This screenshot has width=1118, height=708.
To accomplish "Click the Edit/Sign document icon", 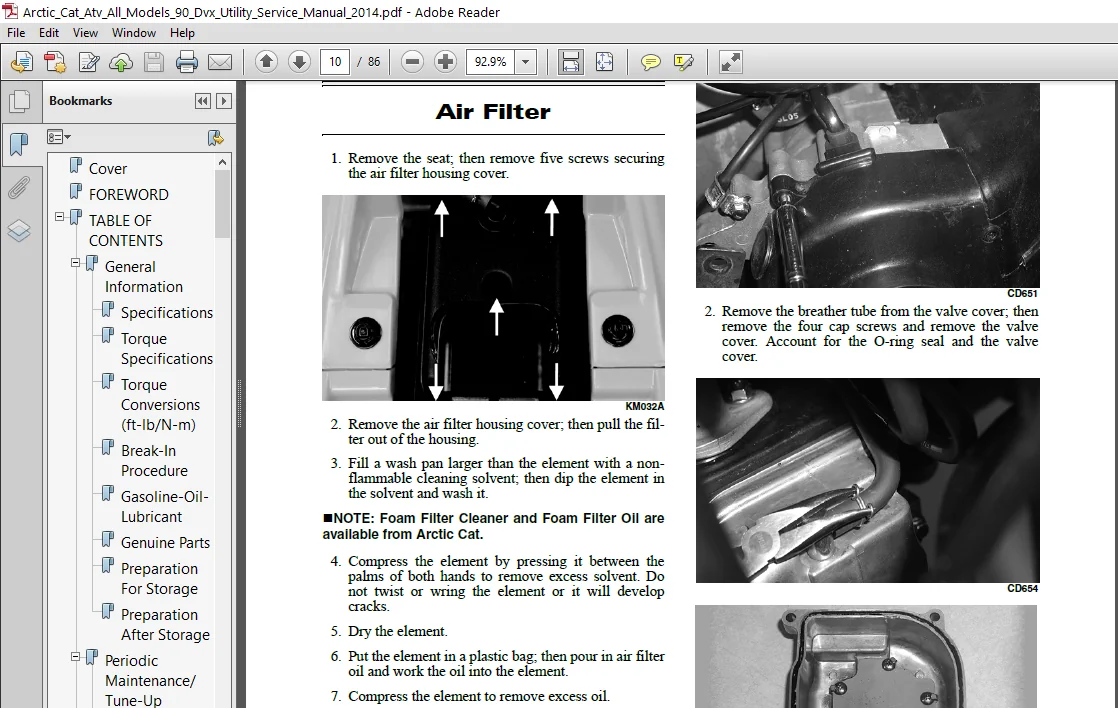I will [x=88, y=62].
